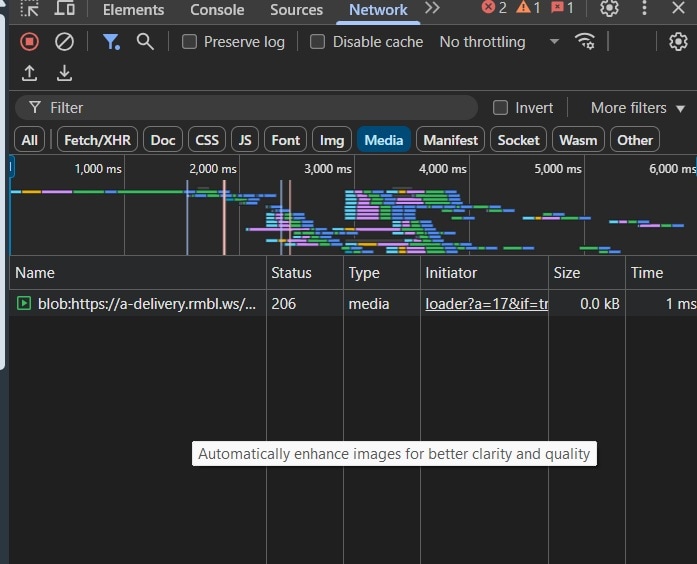Viewport: 697px width, 564px height.
Task: Toggle the Media type filter
Action: pos(384,140)
